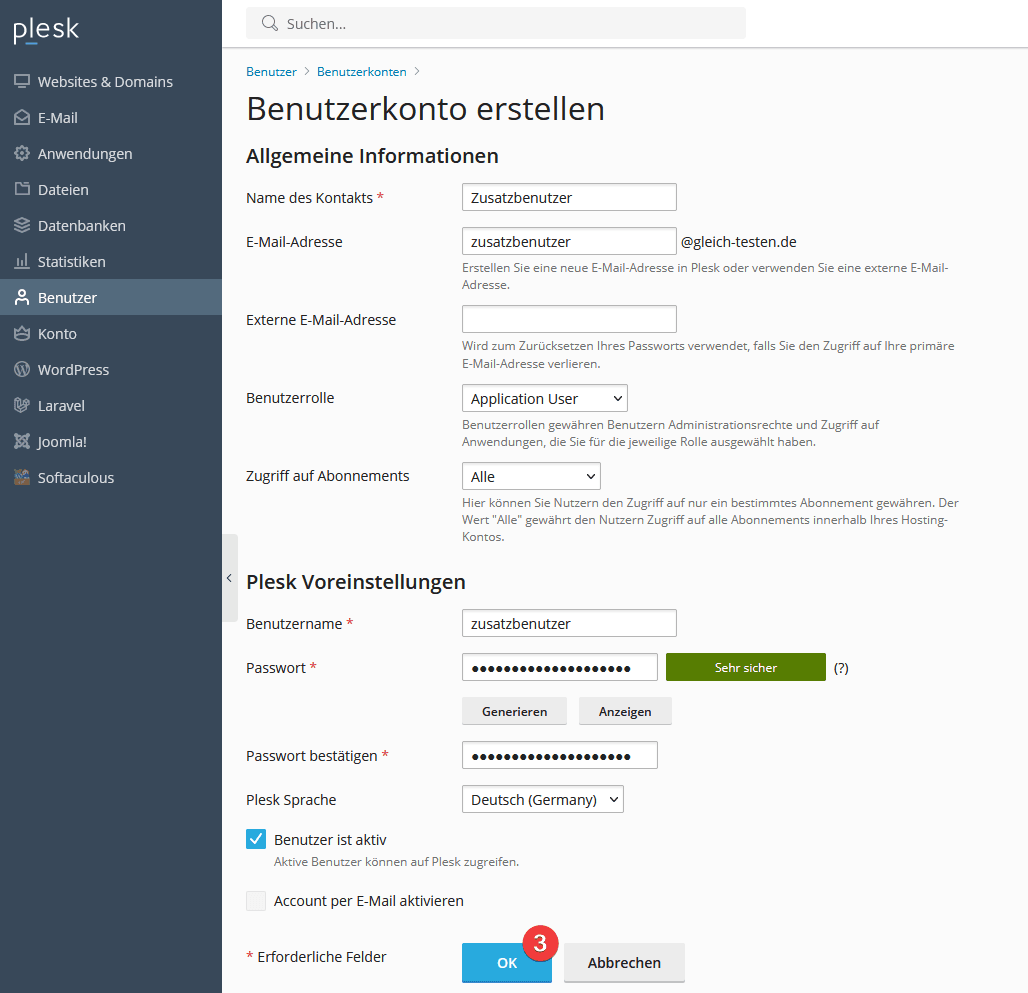Click the Anwendungen gear icon

coord(21,154)
